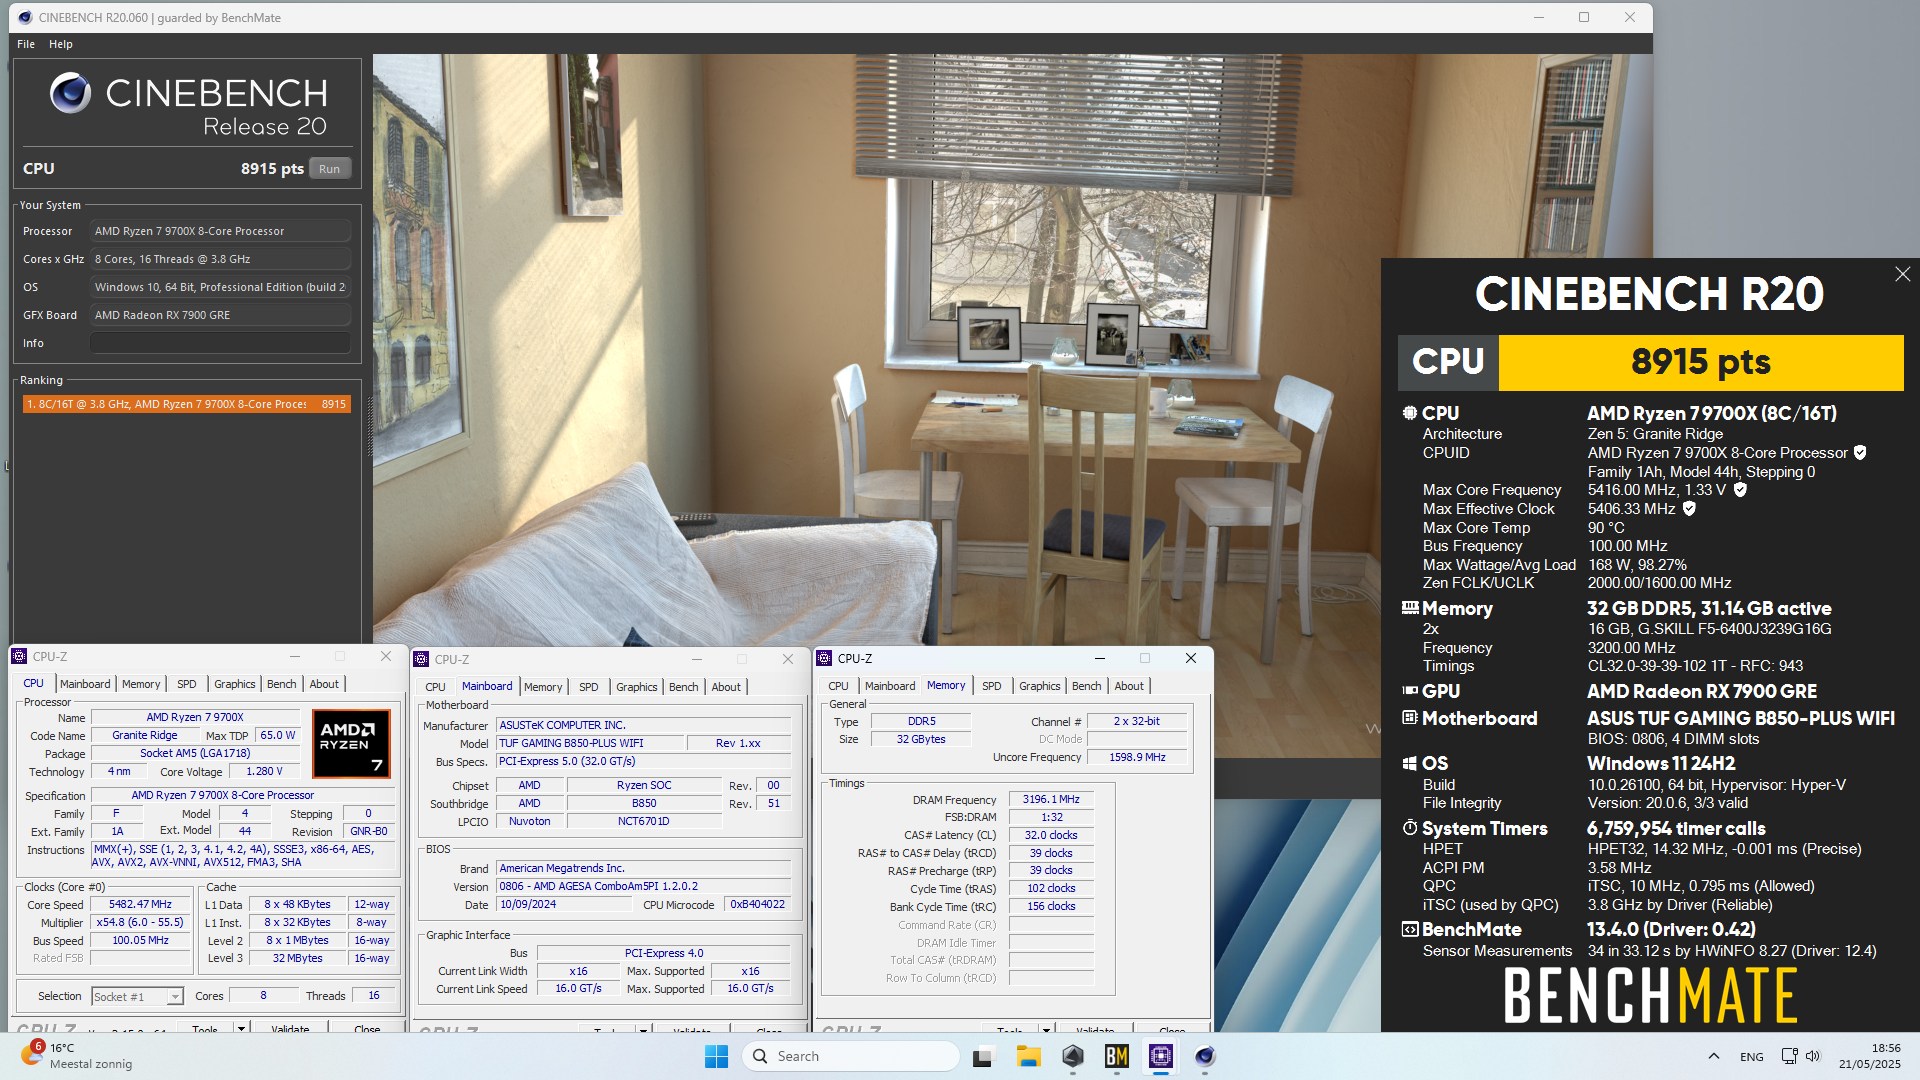This screenshot has height=1080, width=1920.
Task: Click the left CPU-Z window title icon
Action: tap(19, 656)
